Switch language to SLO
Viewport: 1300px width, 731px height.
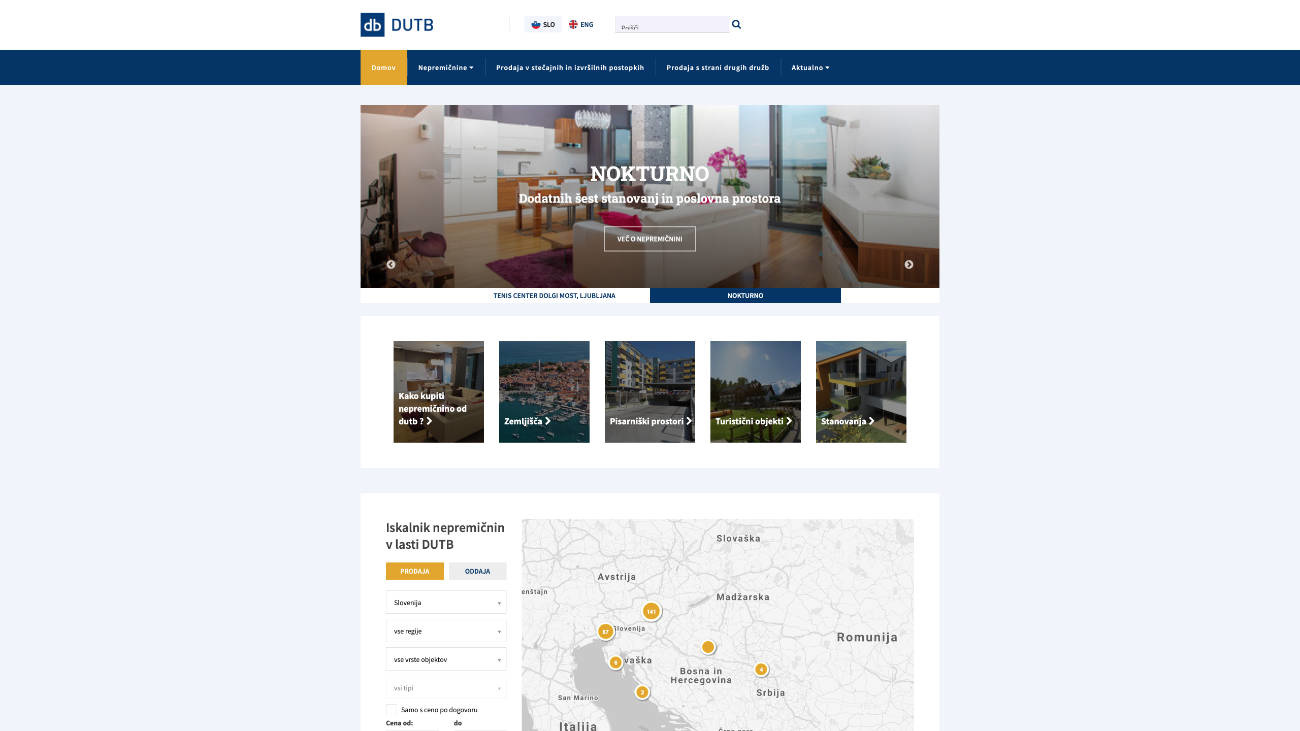coord(543,24)
